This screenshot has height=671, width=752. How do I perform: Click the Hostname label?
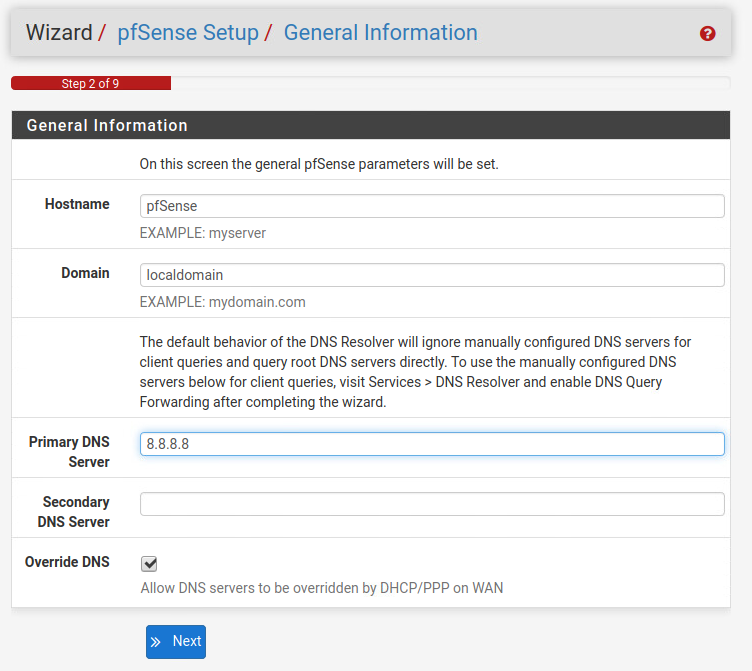point(77,204)
